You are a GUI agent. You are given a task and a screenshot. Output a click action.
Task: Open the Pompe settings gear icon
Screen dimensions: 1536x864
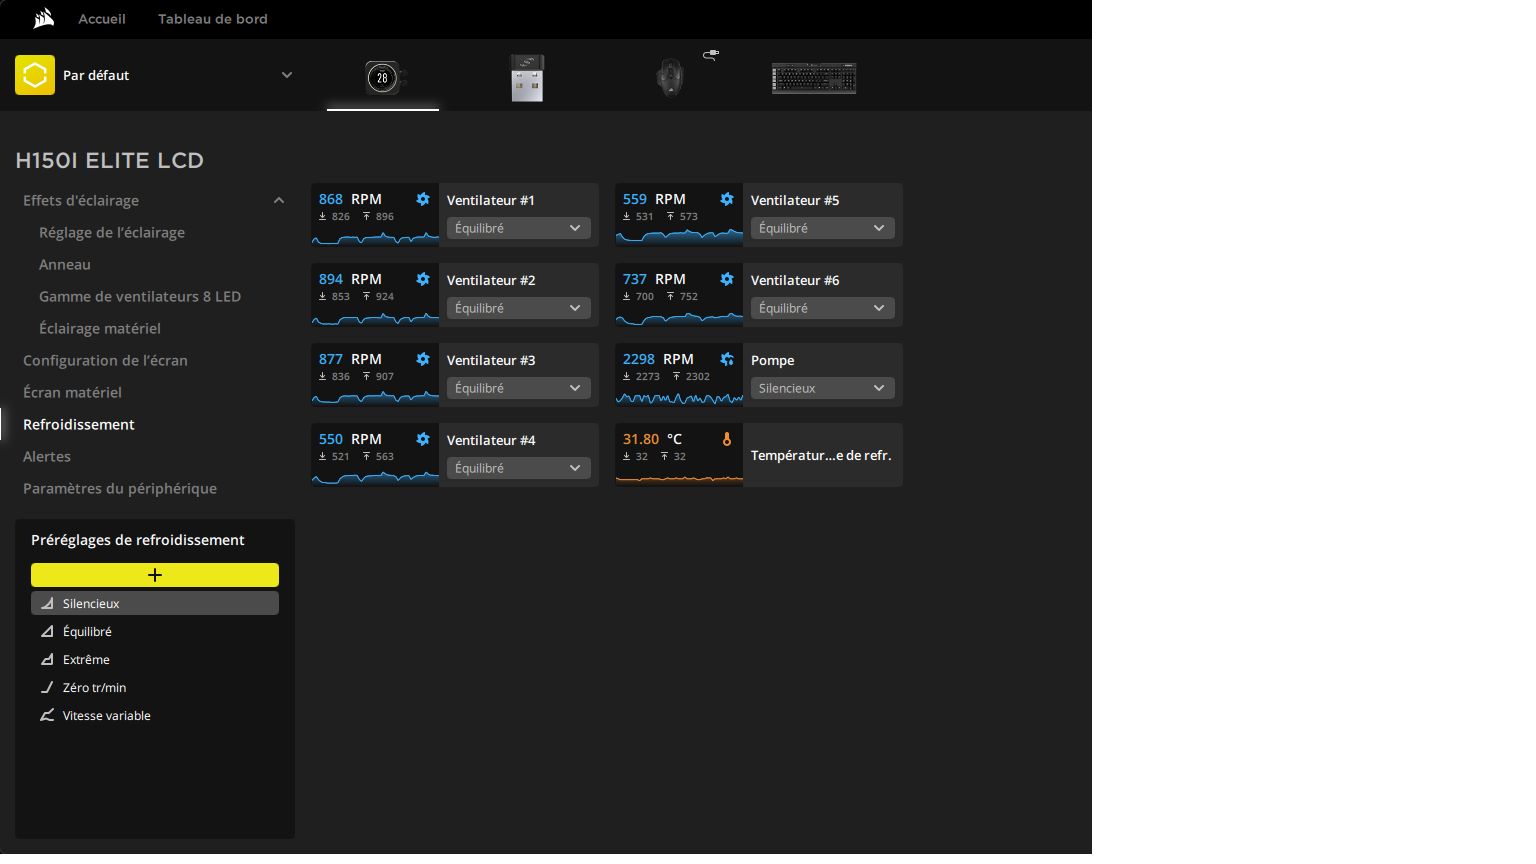727,359
